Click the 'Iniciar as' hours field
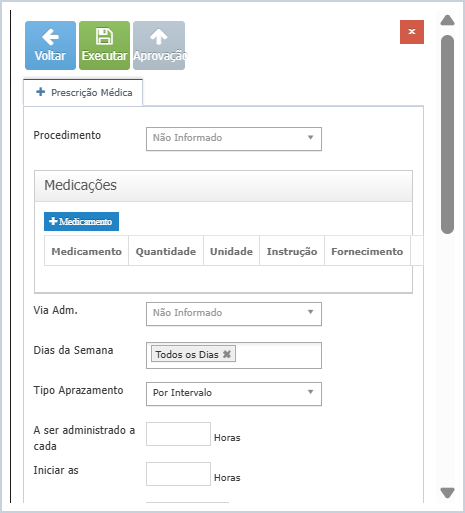The height and width of the screenshot is (513, 465). (x=178, y=474)
